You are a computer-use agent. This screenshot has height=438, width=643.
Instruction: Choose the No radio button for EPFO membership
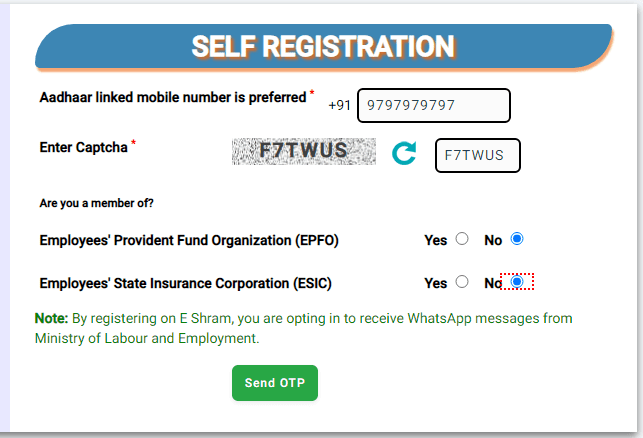pos(517,239)
